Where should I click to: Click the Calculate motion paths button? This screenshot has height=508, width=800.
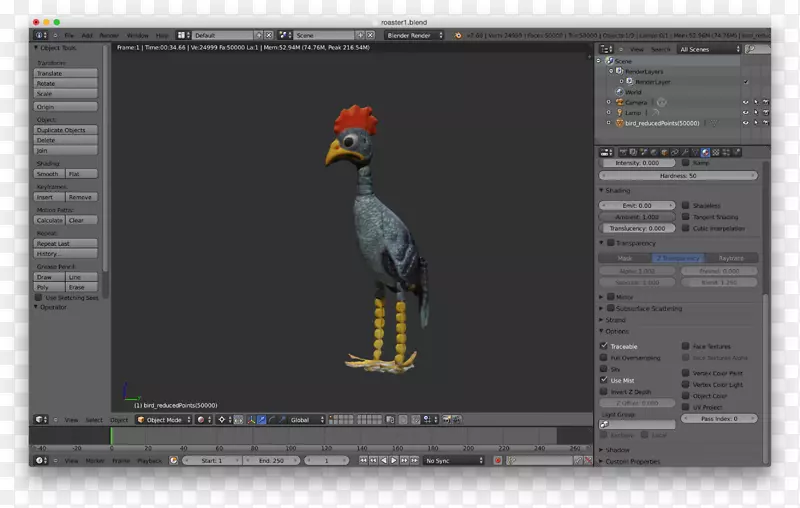[49, 220]
